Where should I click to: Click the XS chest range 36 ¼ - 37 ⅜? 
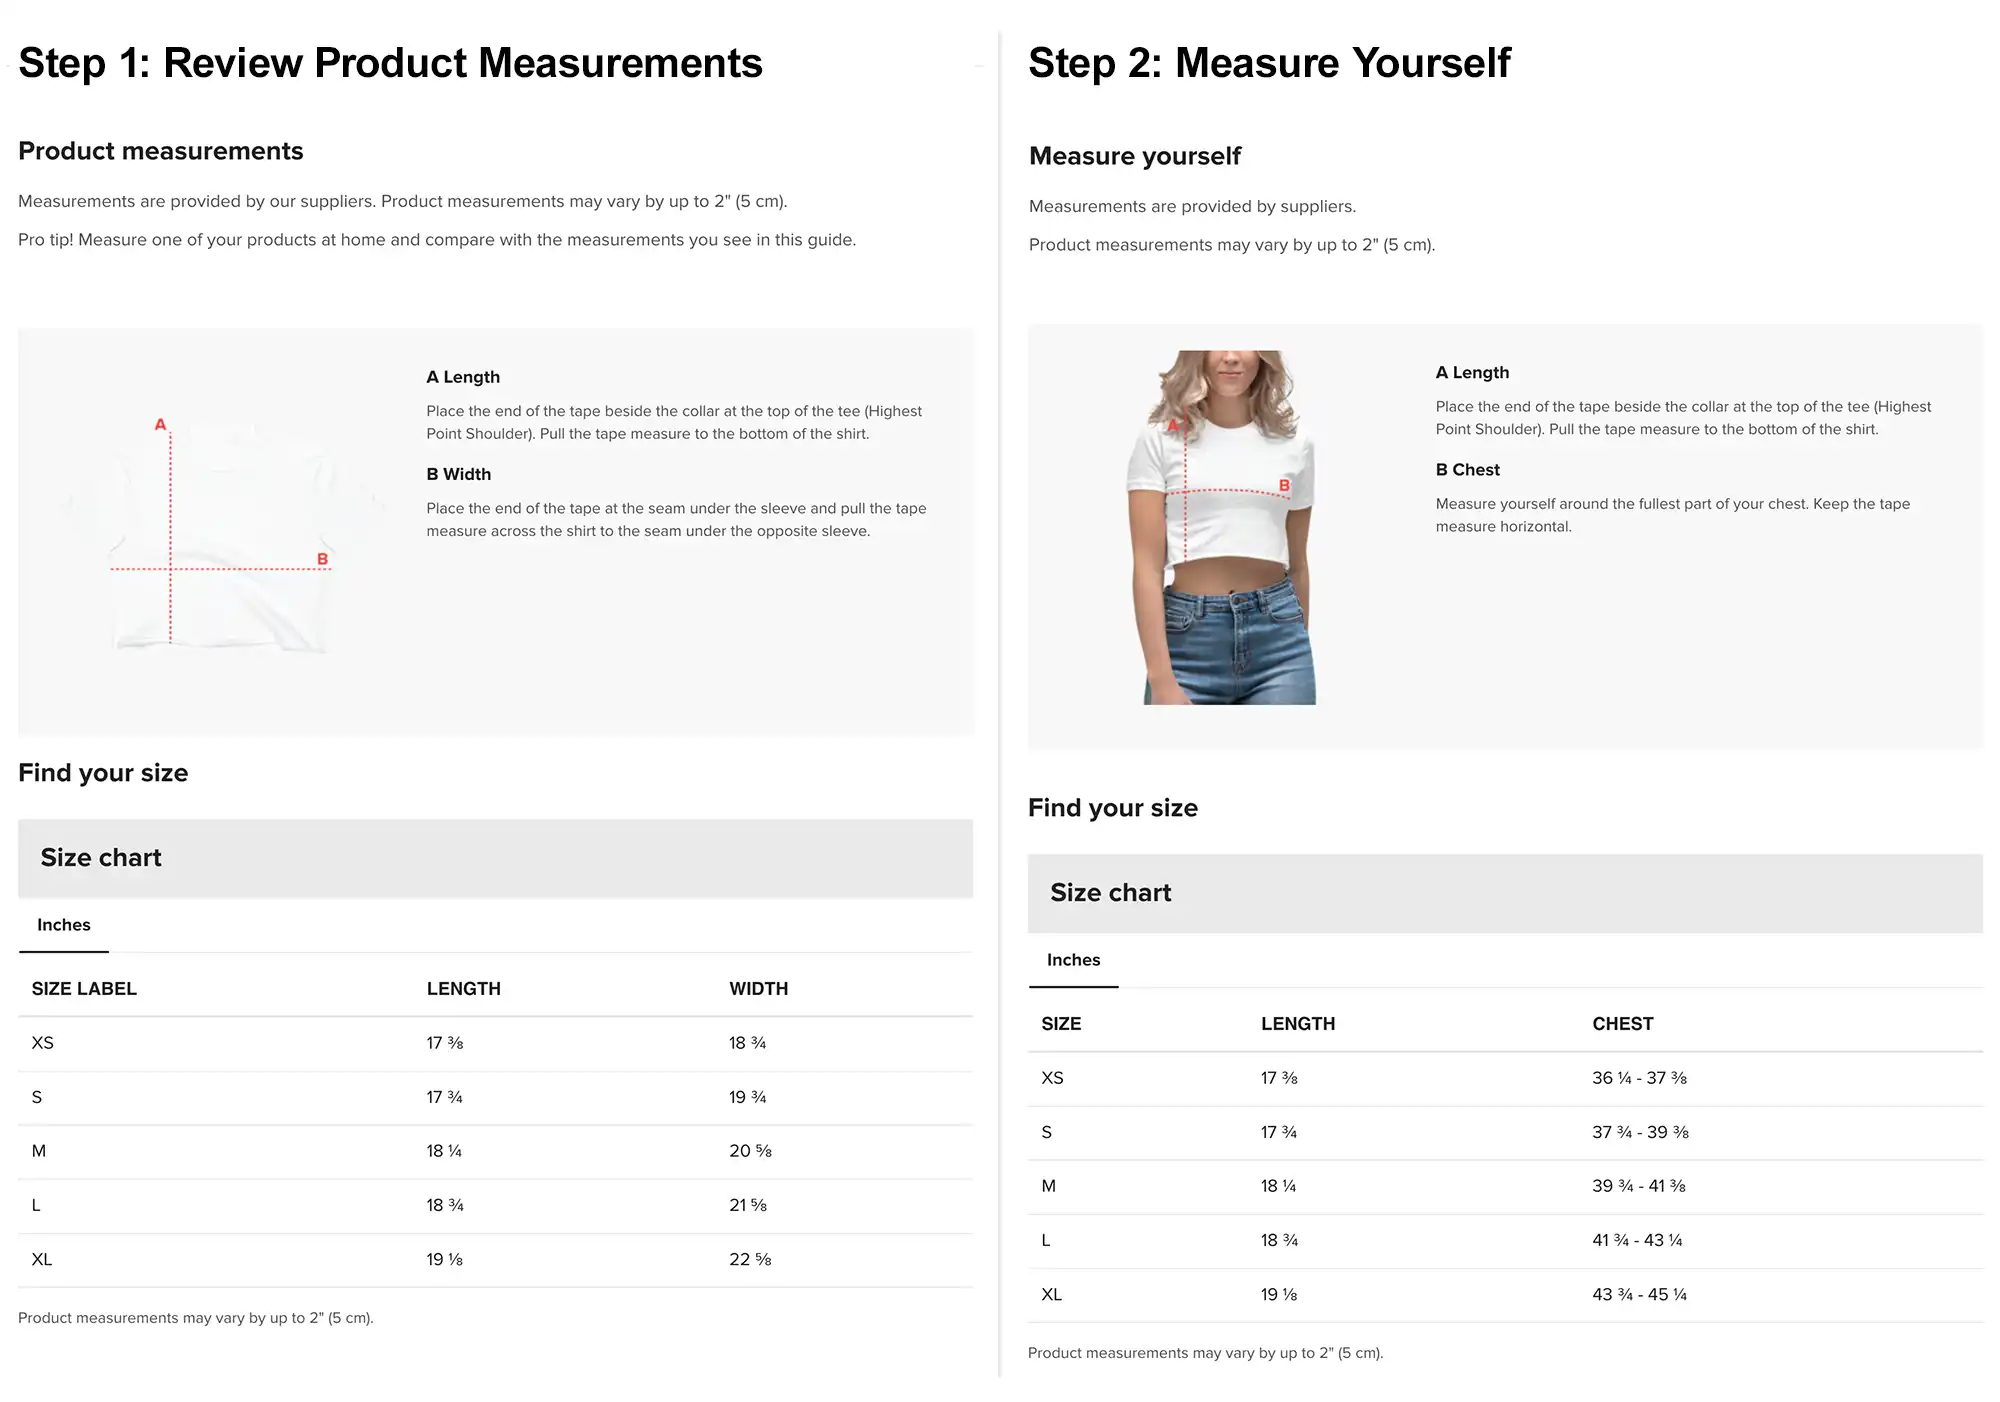[1639, 1078]
